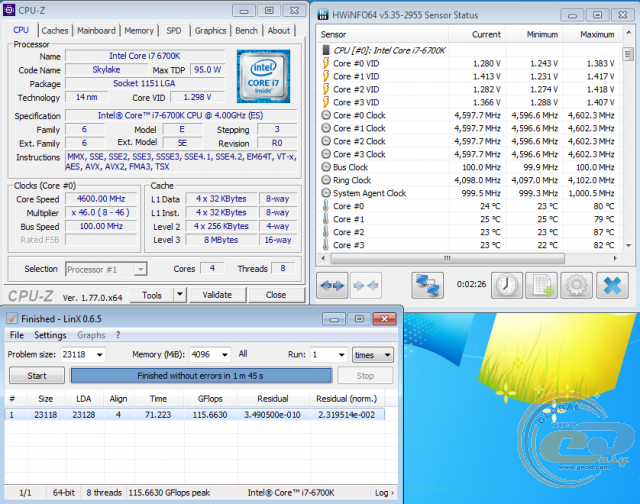Viewport: 640px width, 504px height.
Task: Click the Multiplier value x 46.0
Action: click(101, 213)
